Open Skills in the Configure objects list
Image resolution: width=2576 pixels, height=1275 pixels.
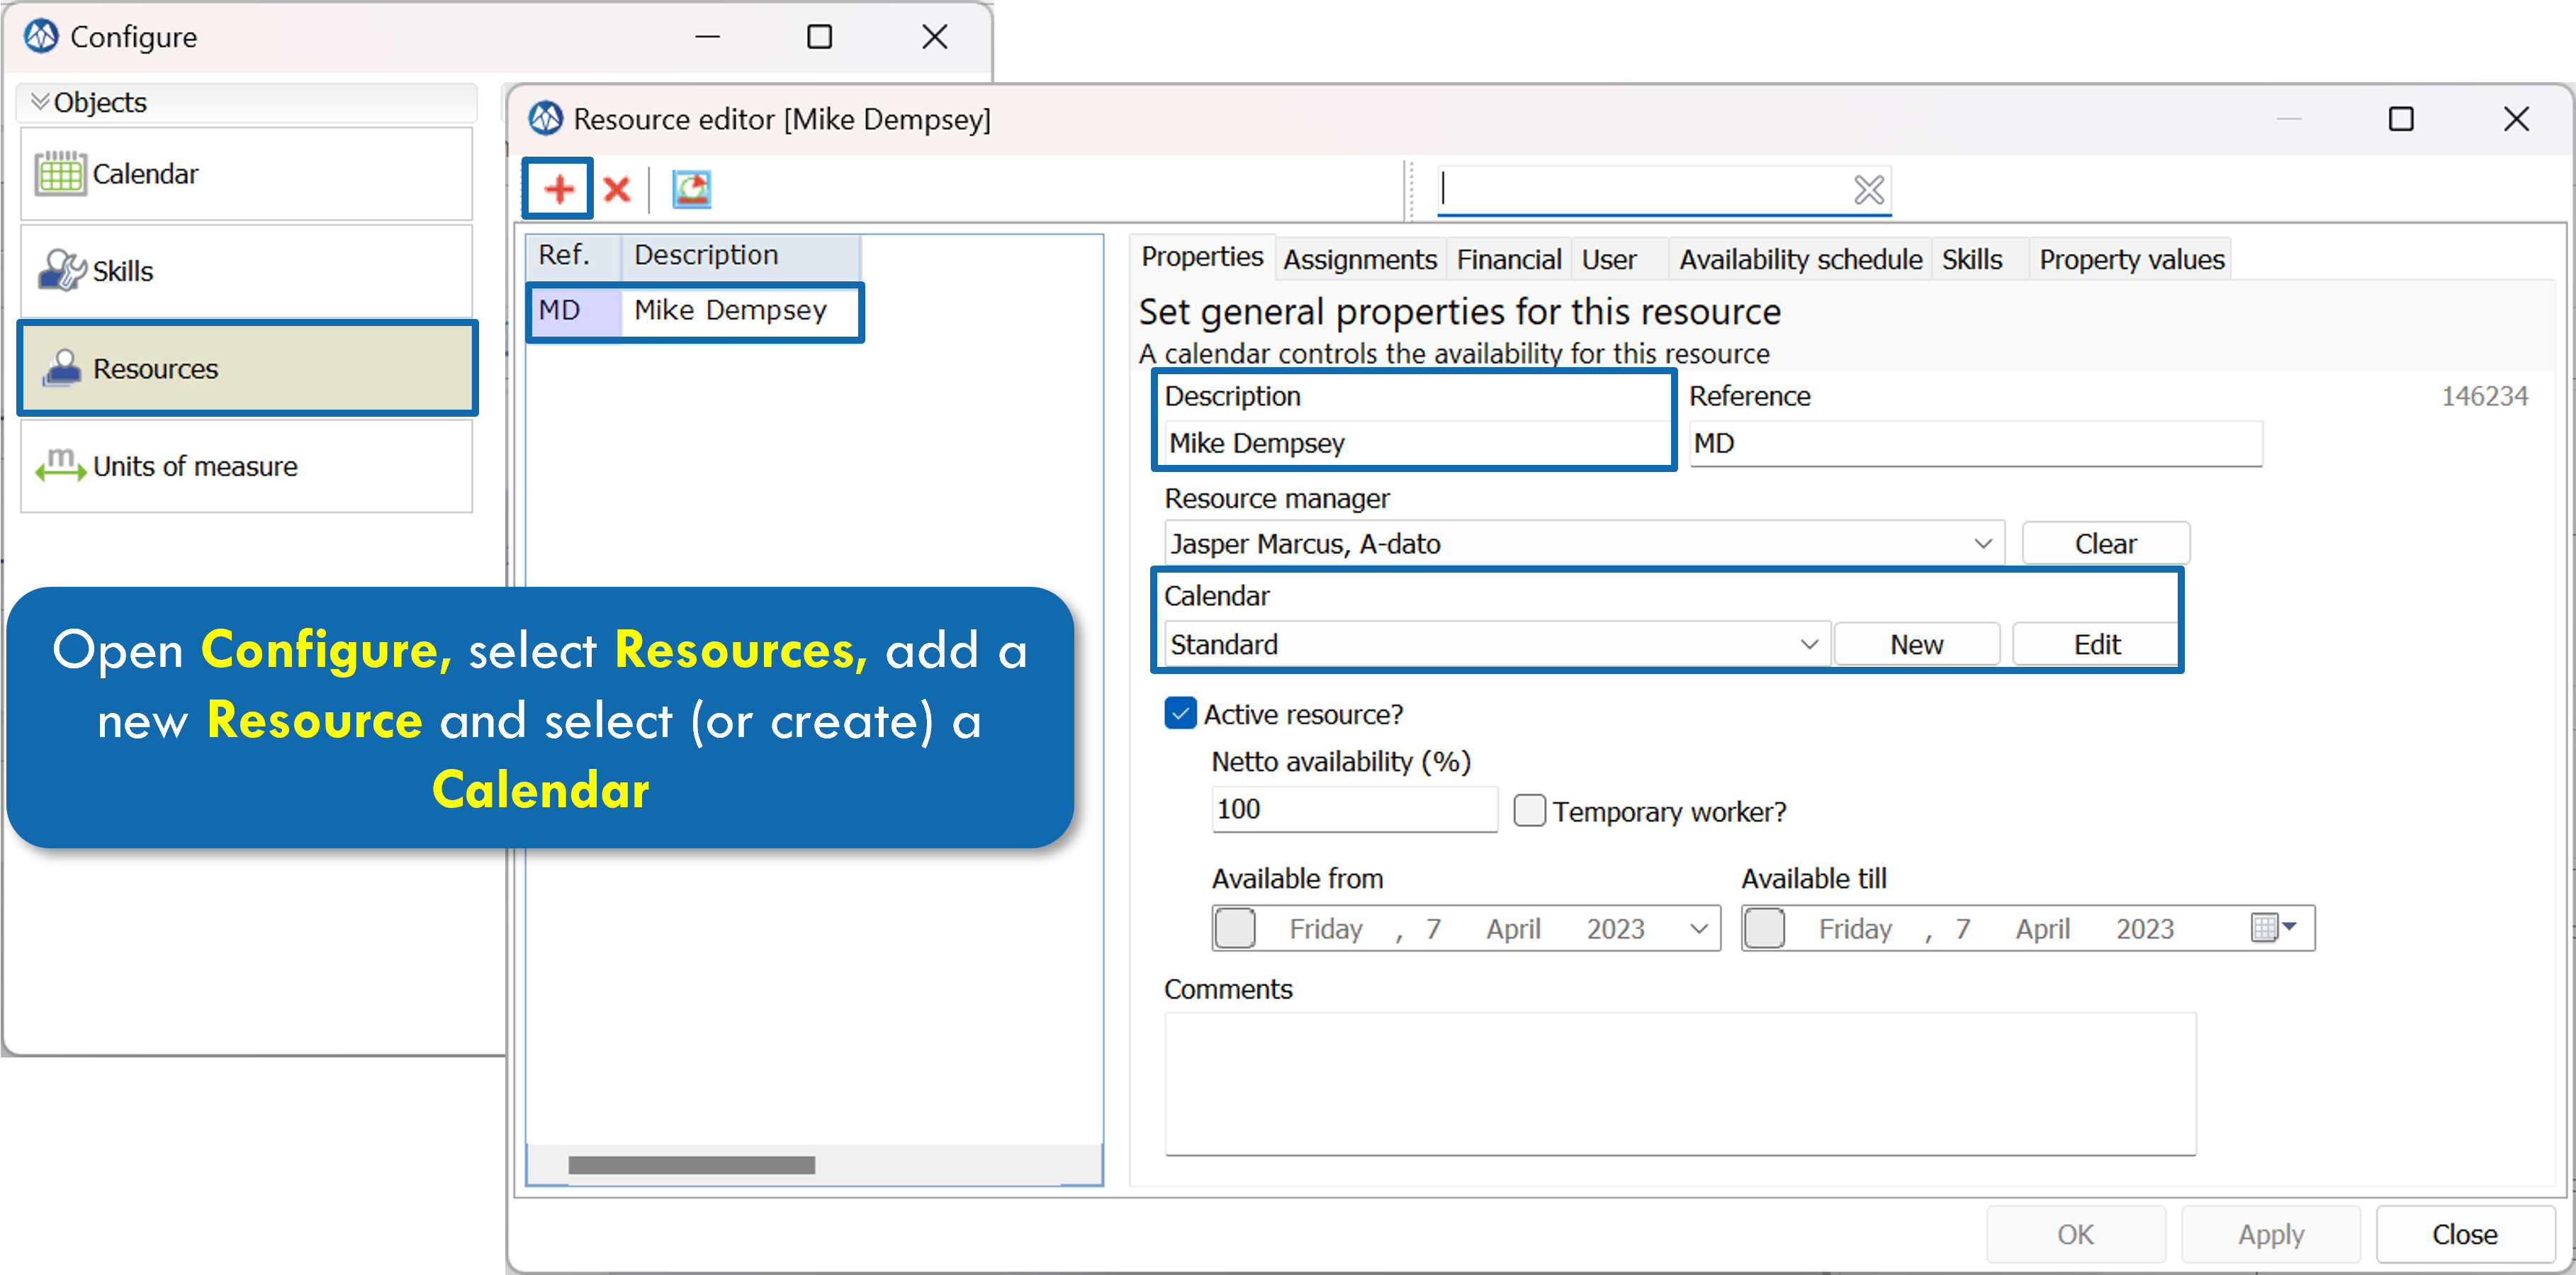pos(246,271)
